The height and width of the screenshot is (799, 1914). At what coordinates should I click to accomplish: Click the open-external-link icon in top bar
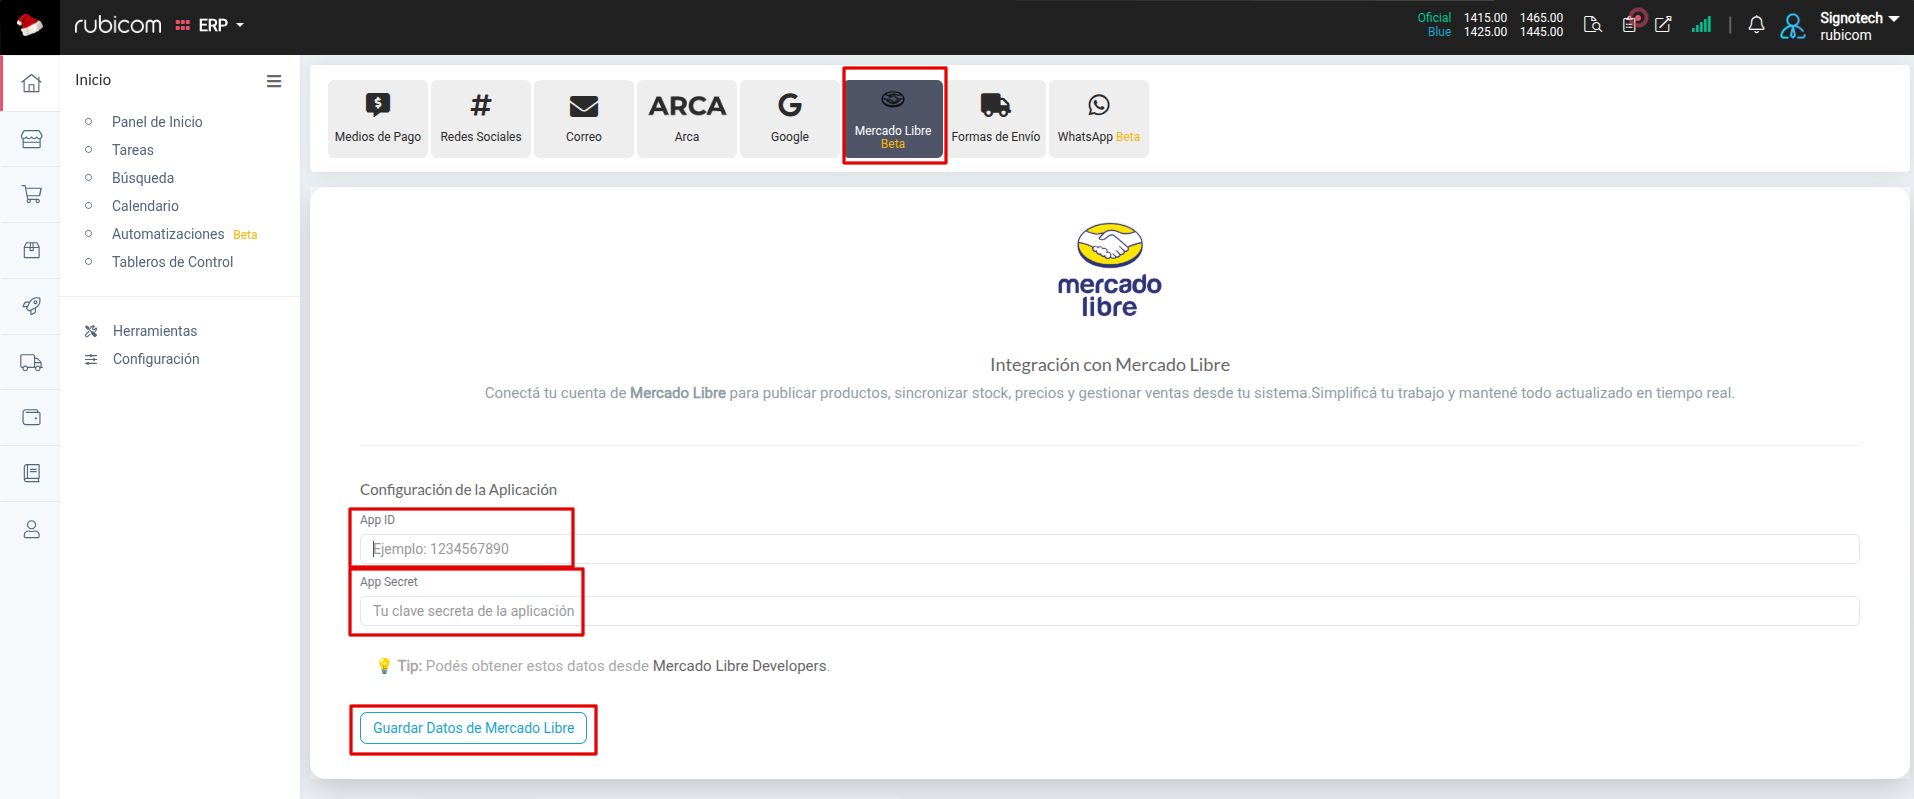pos(1663,25)
